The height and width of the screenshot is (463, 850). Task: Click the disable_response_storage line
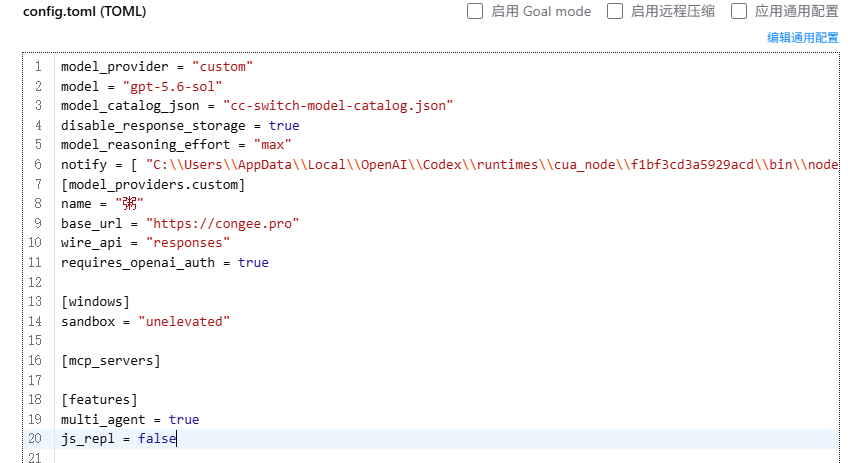tap(180, 125)
